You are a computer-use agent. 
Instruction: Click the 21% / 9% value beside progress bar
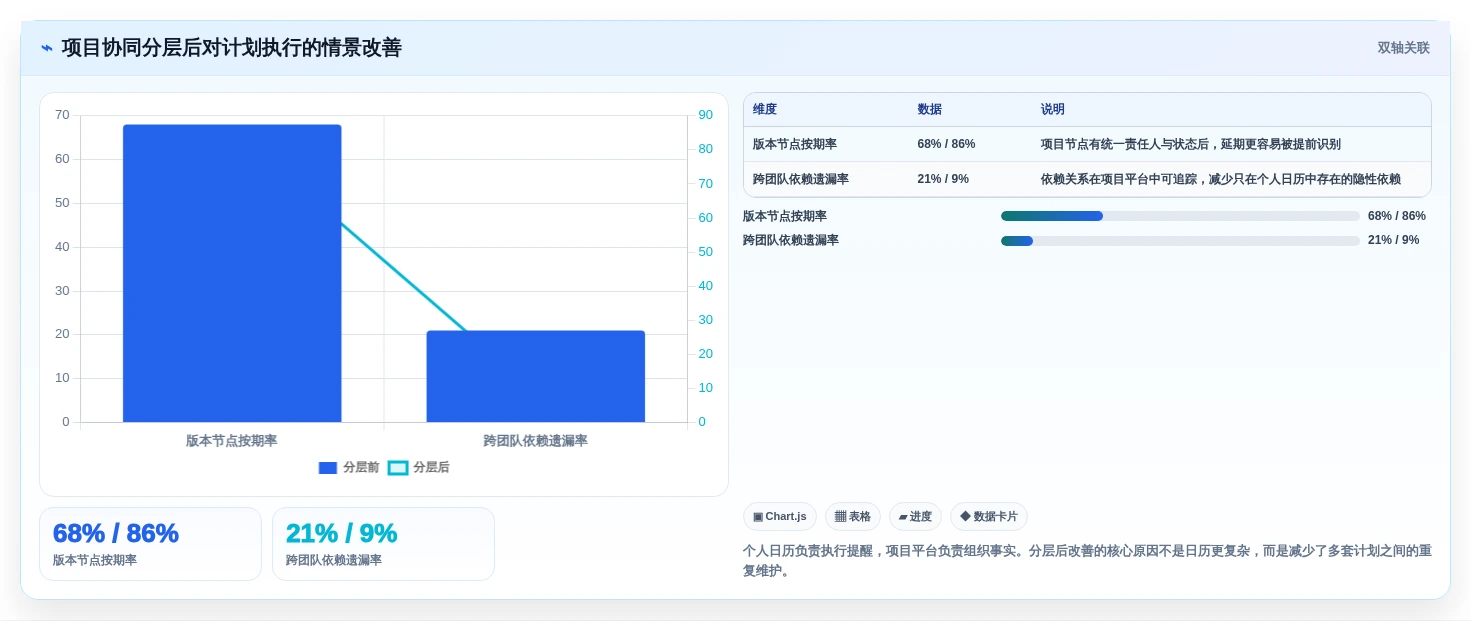[x=1394, y=240]
